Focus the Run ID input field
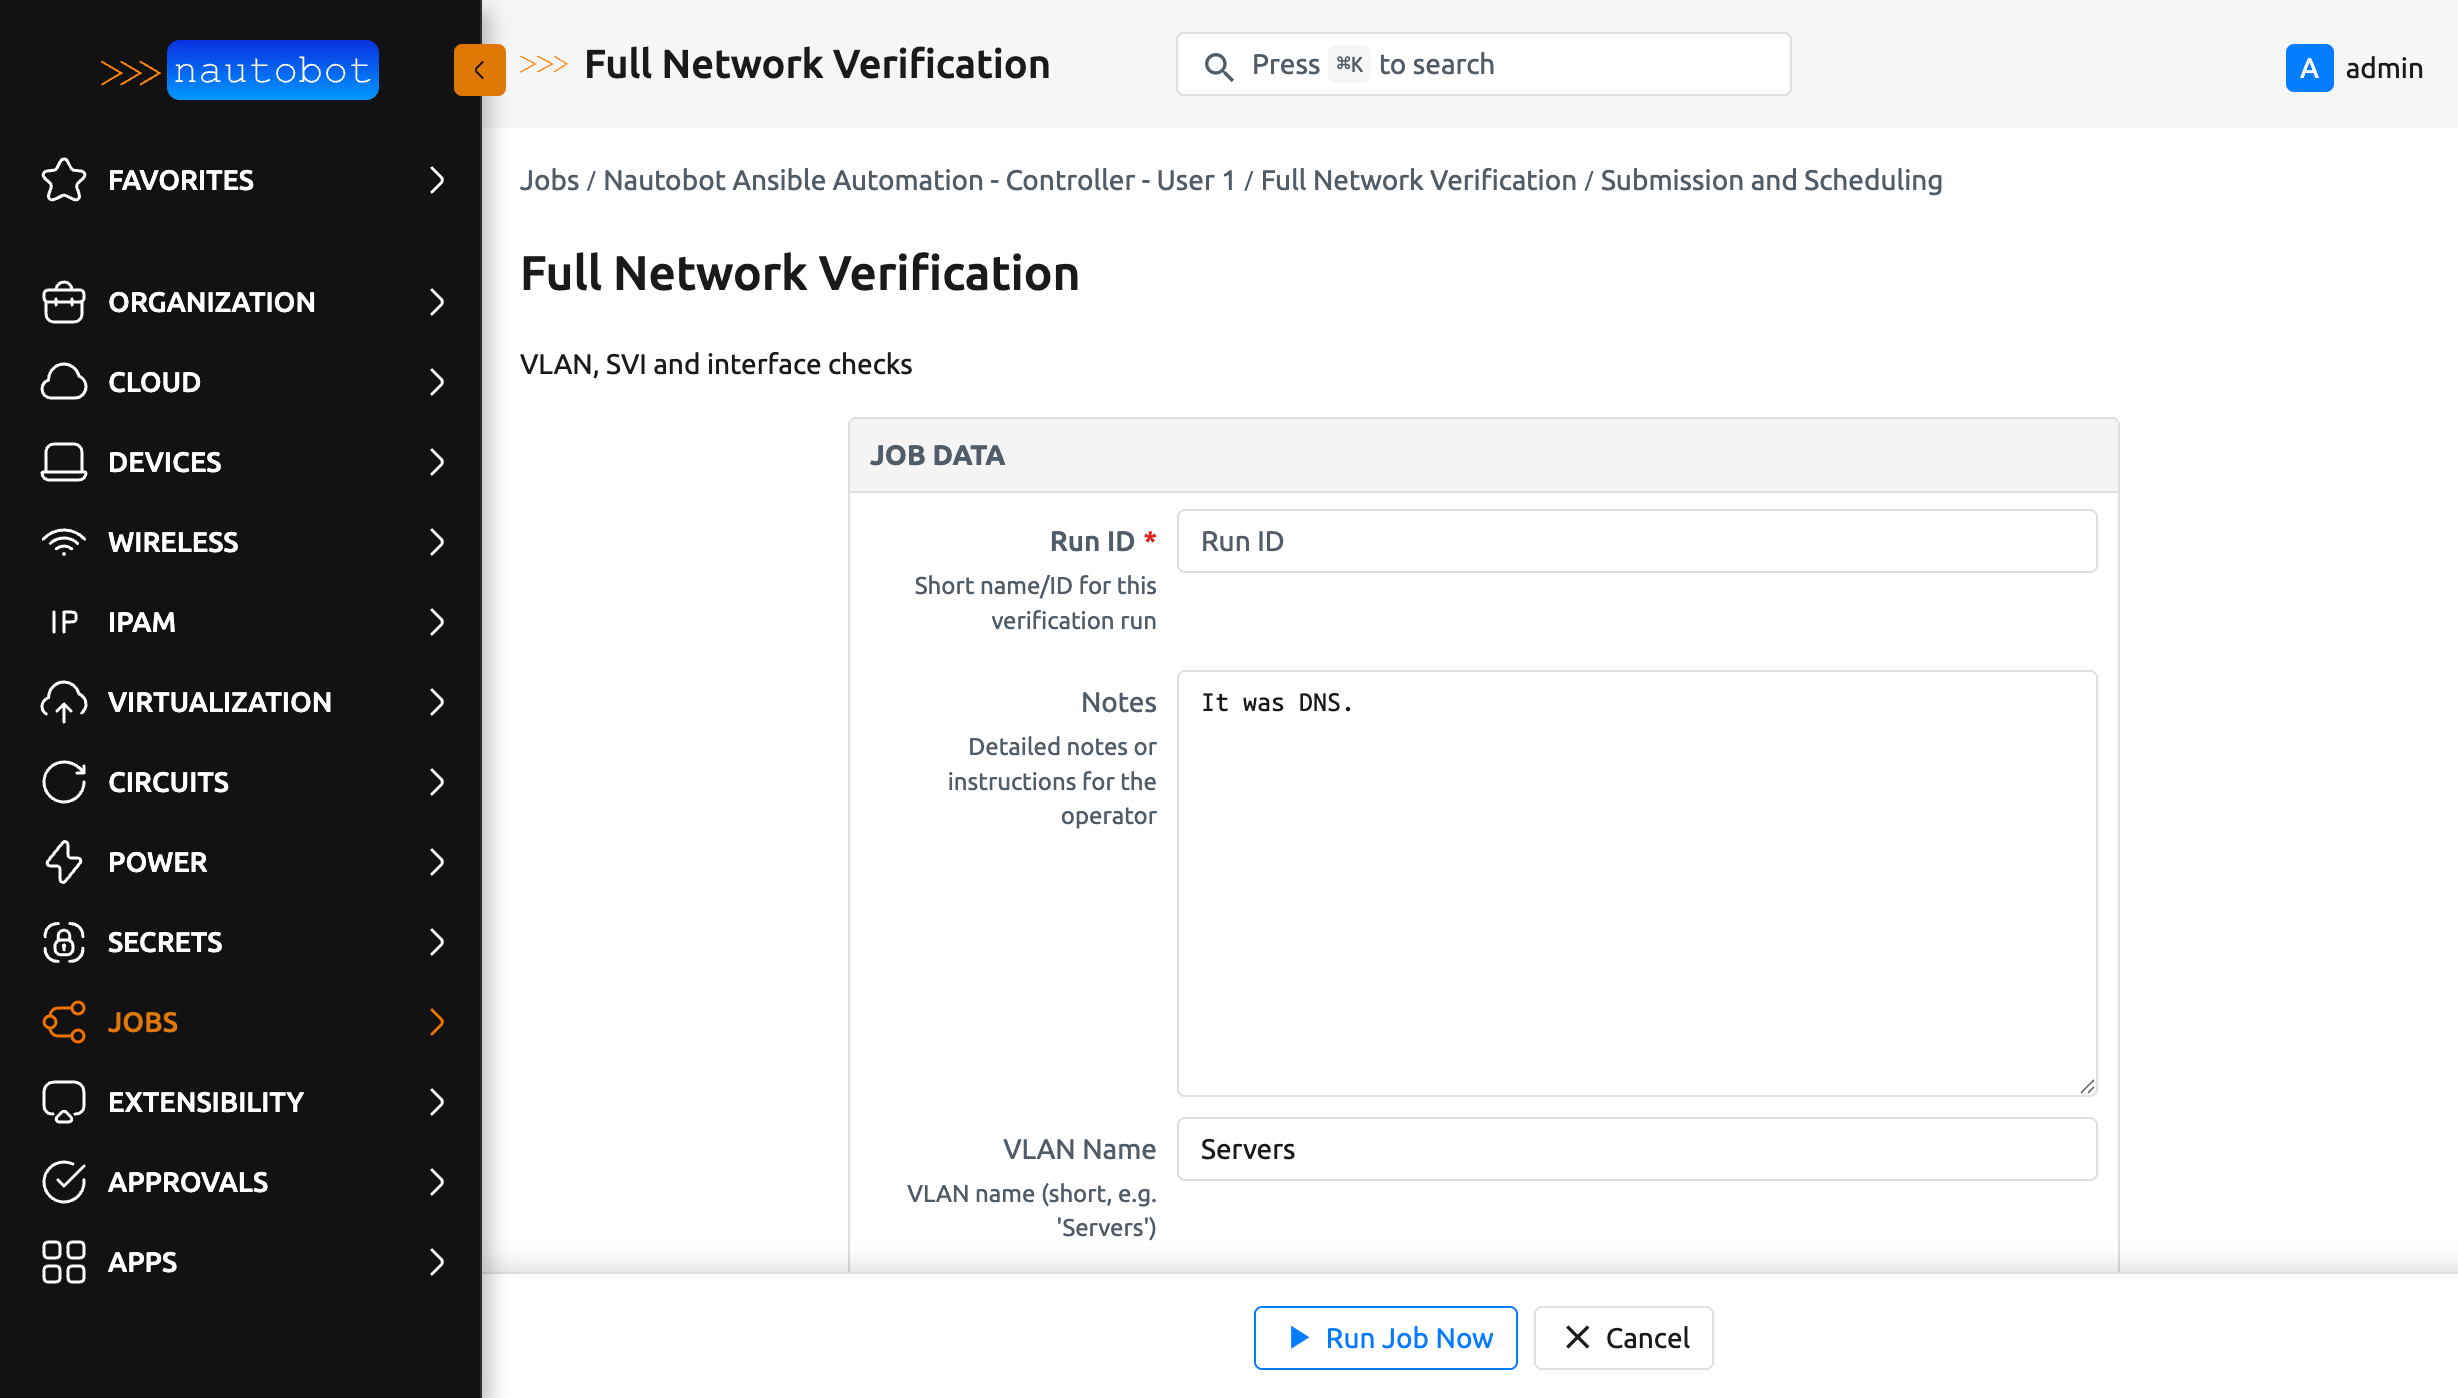2458x1398 pixels. (x=1636, y=541)
